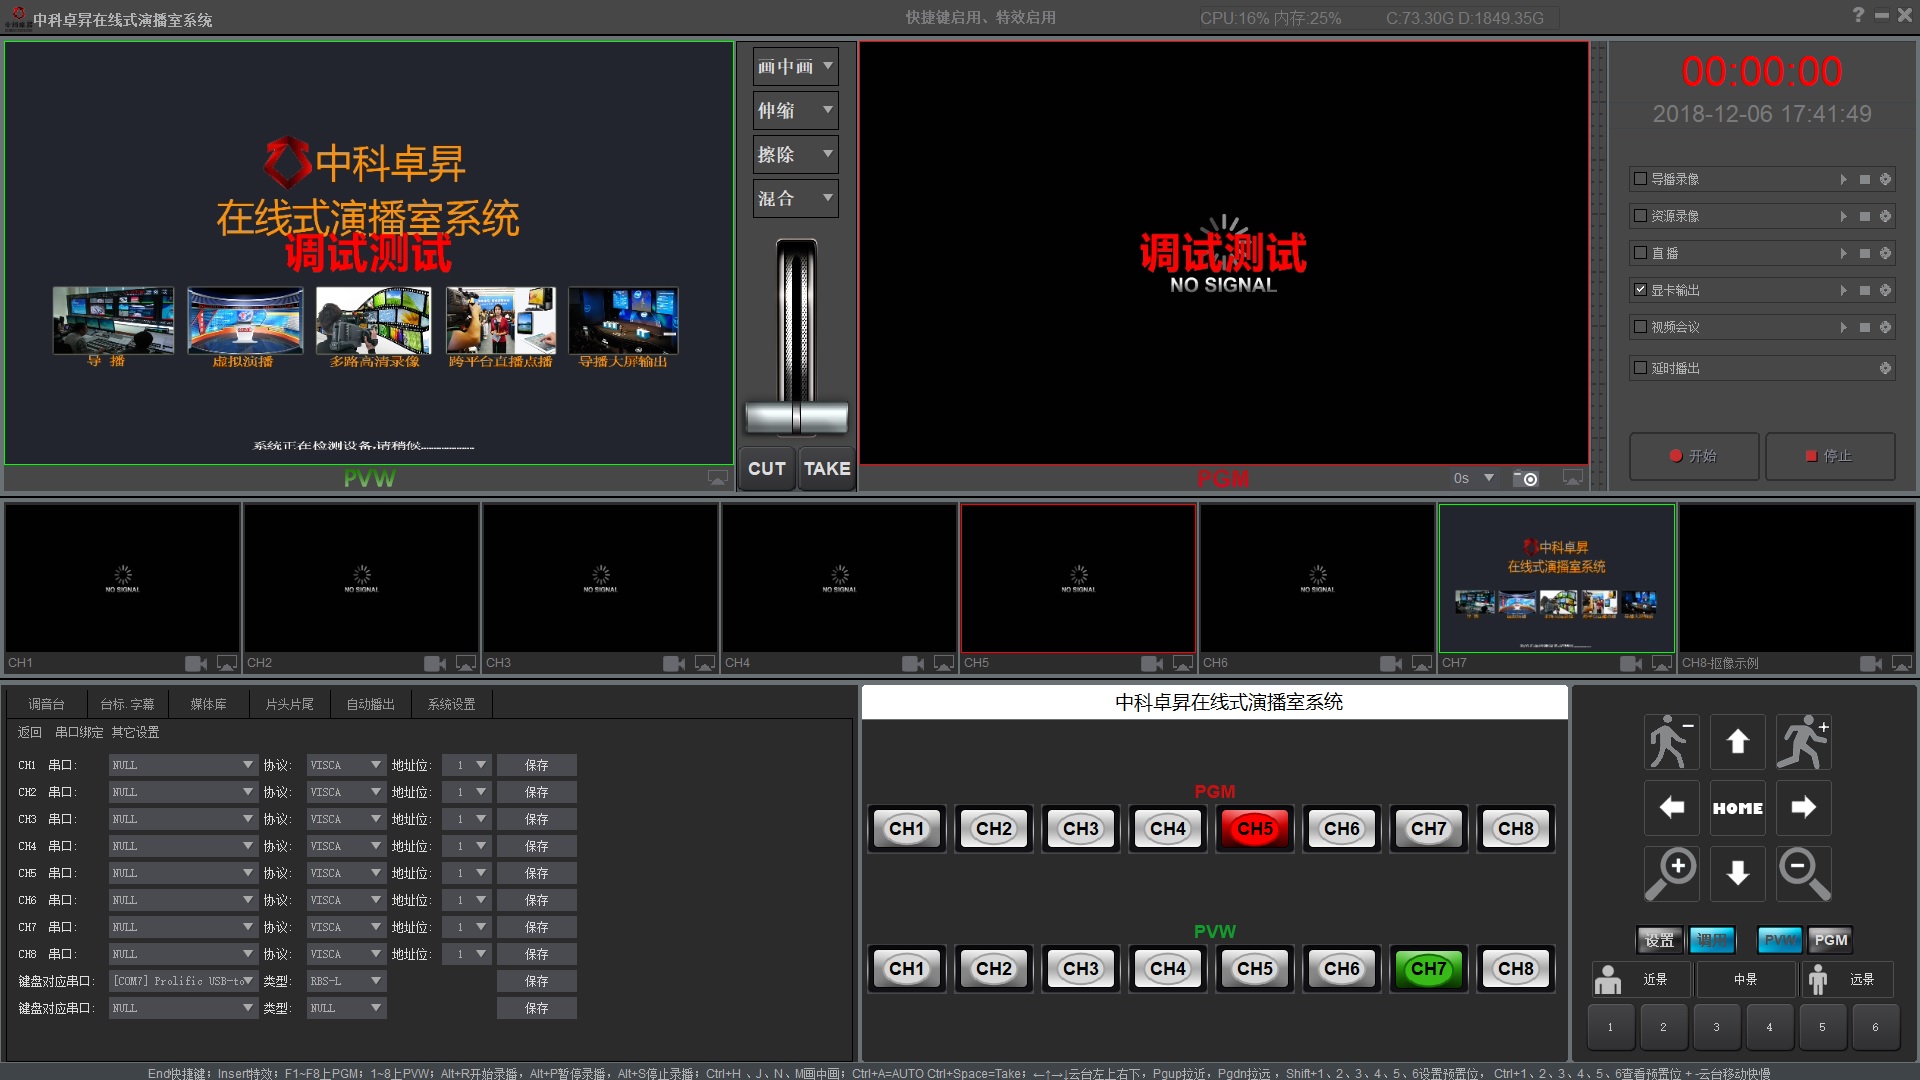The height and width of the screenshot is (1080, 1920).
Task: Click the help question mark icon
Action: click(1858, 15)
